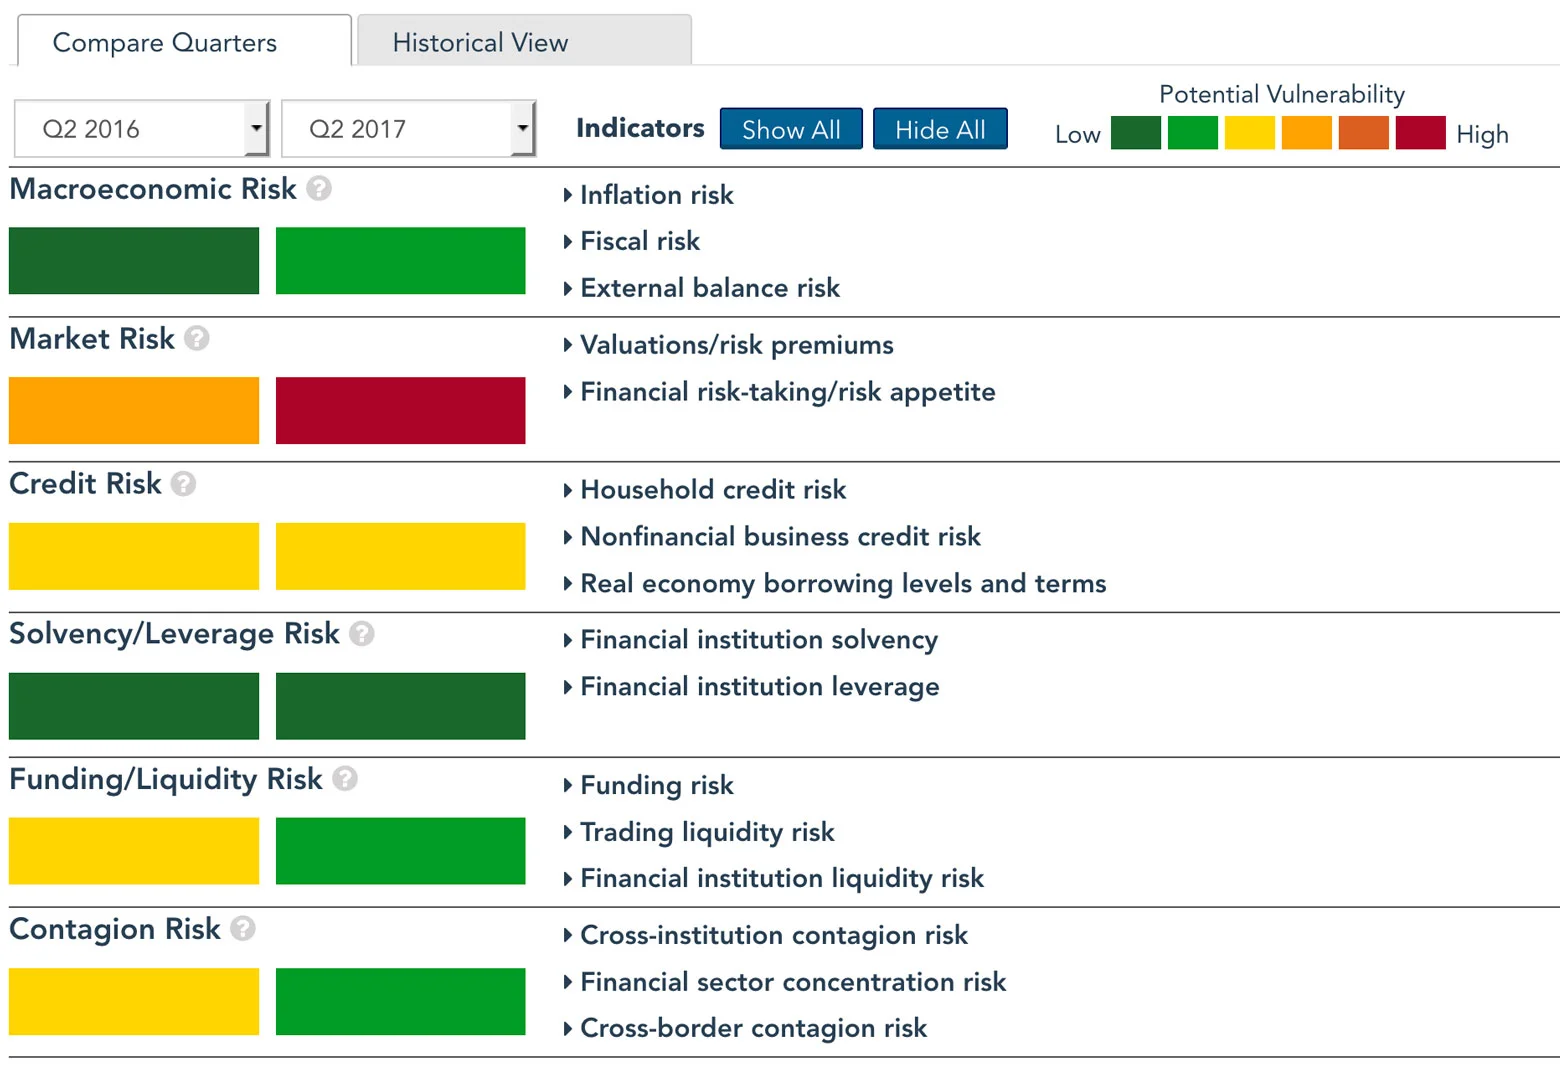This screenshot has width=1560, height=1080.
Task: Open the Q2 2017 quarter dropdown
Action: click(408, 129)
